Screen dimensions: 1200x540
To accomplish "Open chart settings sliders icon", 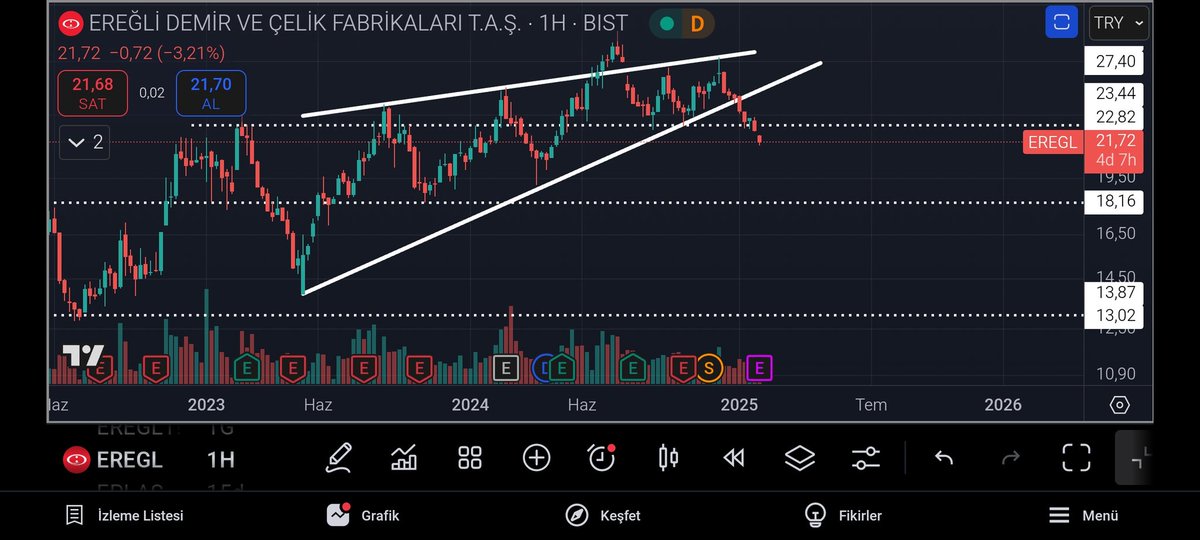I will click(866, 458).
